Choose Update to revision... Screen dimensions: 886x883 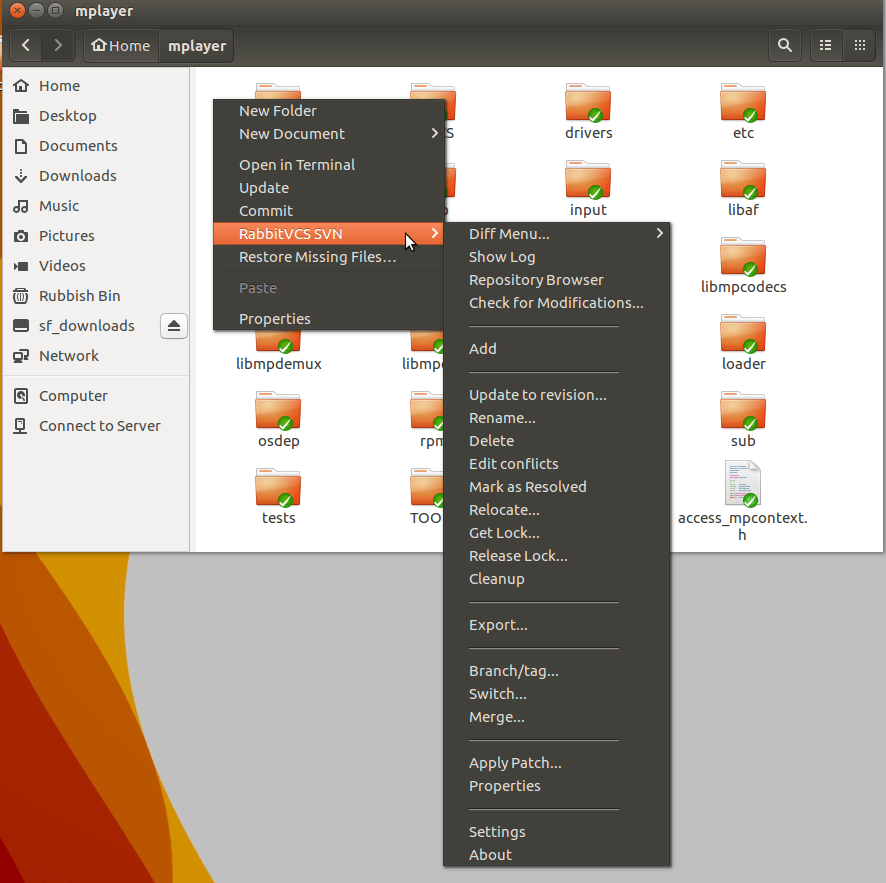pos(557,395)
